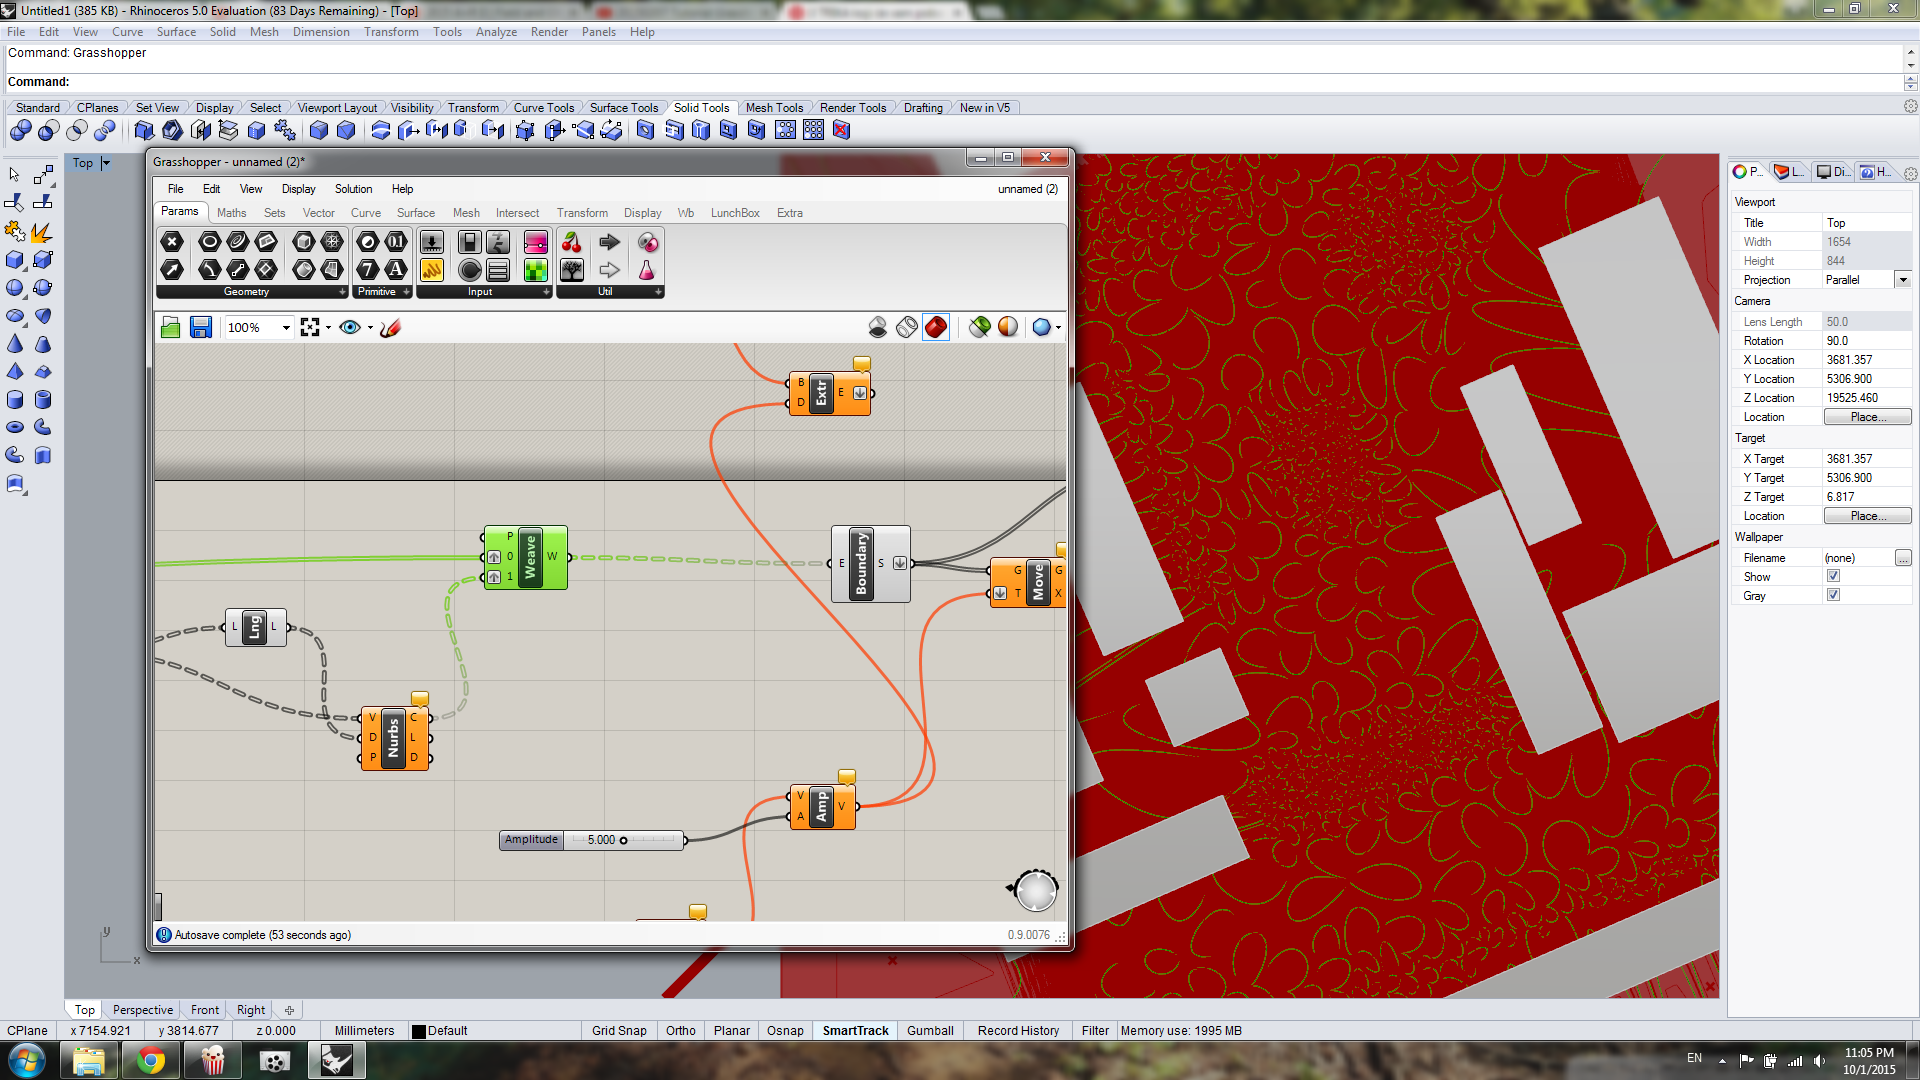Click the Text 'A' parameter icon in Primitive
This screenshot has width=1920, height=1080.
point(396,269)
